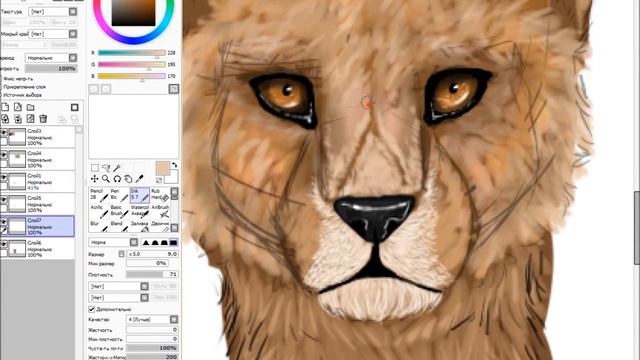Choose the Blur brush

[x=99, y=226]
